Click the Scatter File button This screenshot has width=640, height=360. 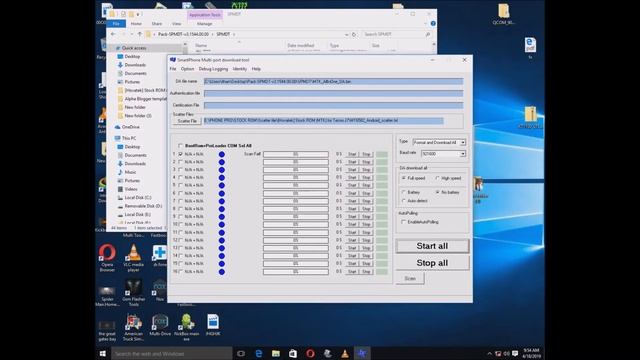tap(187, 121)
